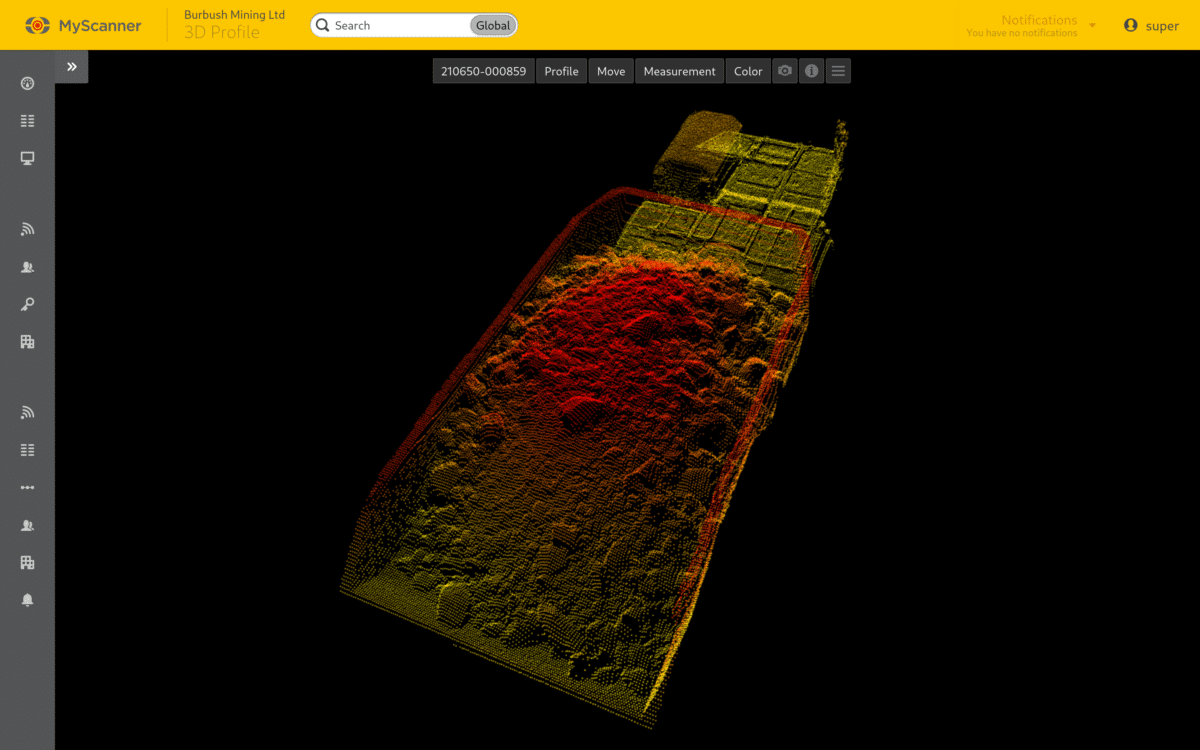The width and height of the screenshot is (1200, 750).
Task: Expand the collapsed sidebar with the chevron
Action: point(71,67)
